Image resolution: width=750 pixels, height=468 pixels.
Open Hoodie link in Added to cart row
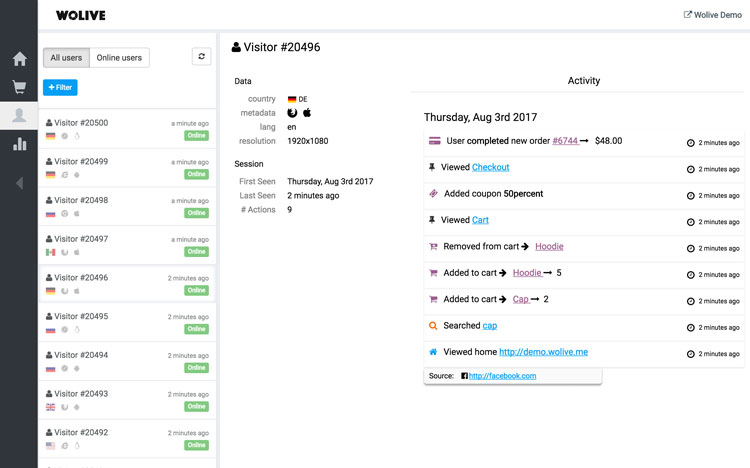(x=527, y=273)
